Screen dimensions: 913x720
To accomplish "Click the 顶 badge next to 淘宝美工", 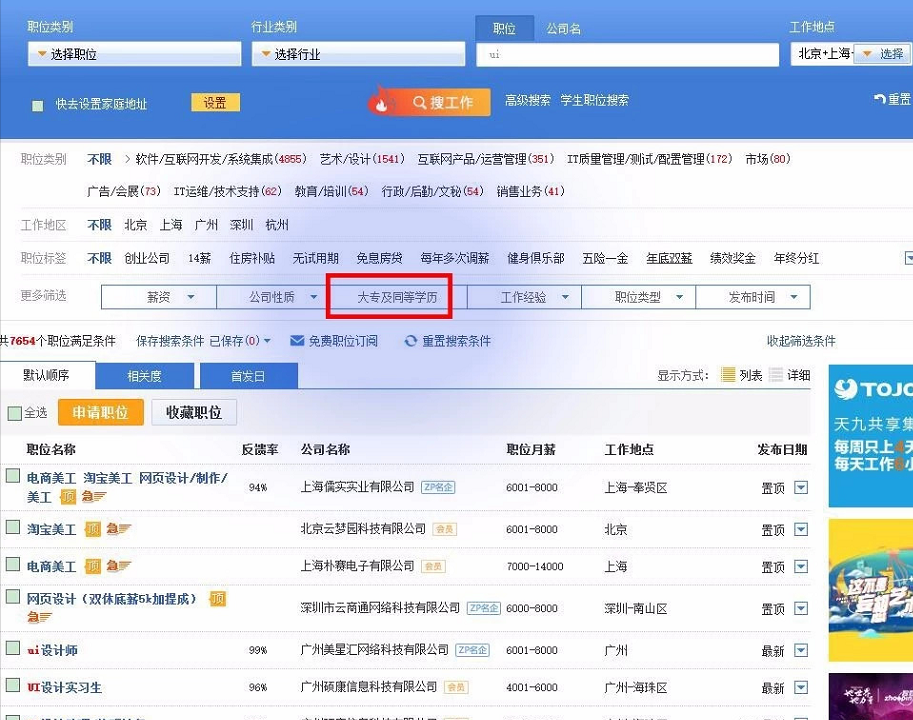I will [93, 528].
